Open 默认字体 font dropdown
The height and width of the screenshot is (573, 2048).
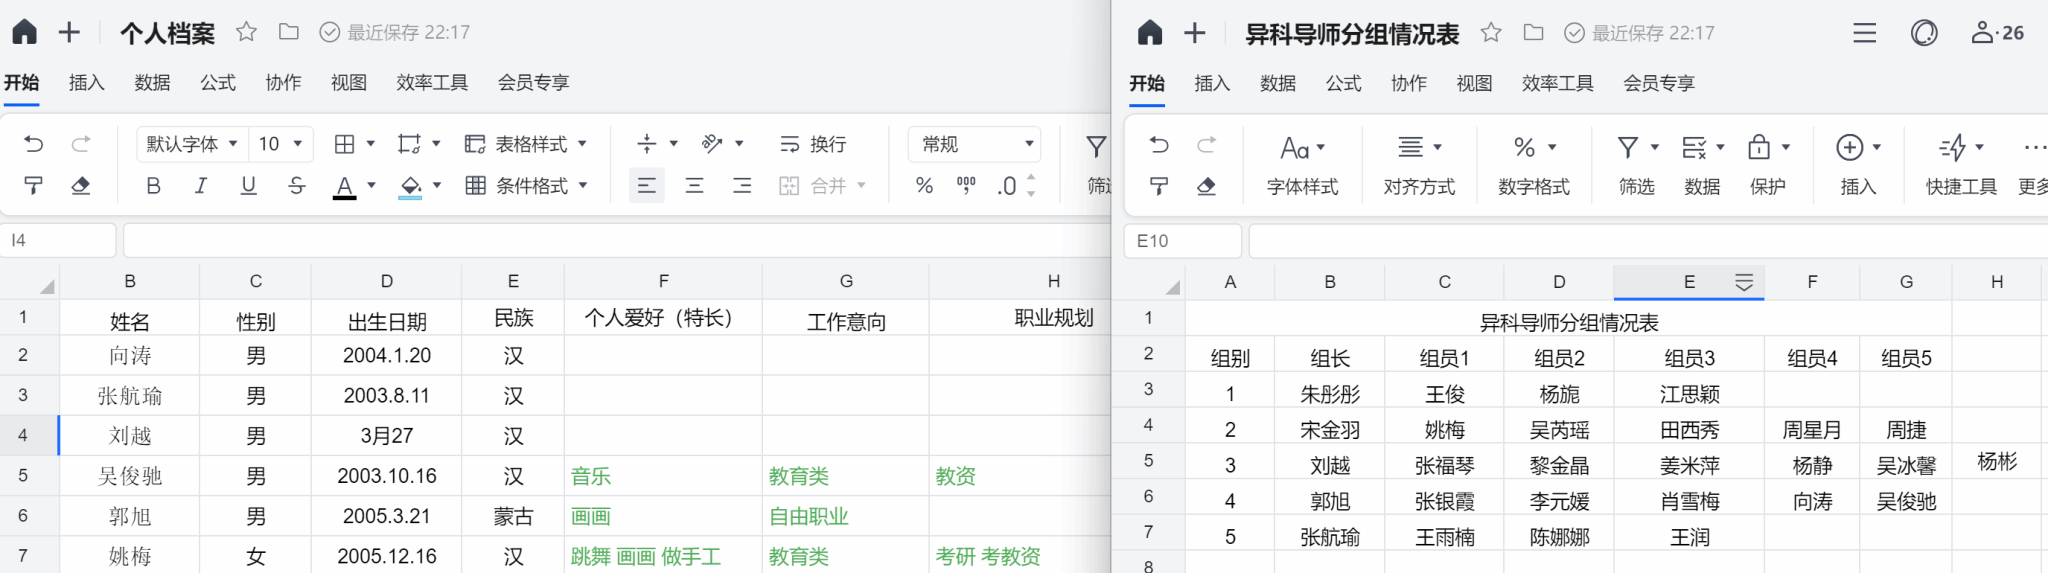191,144
